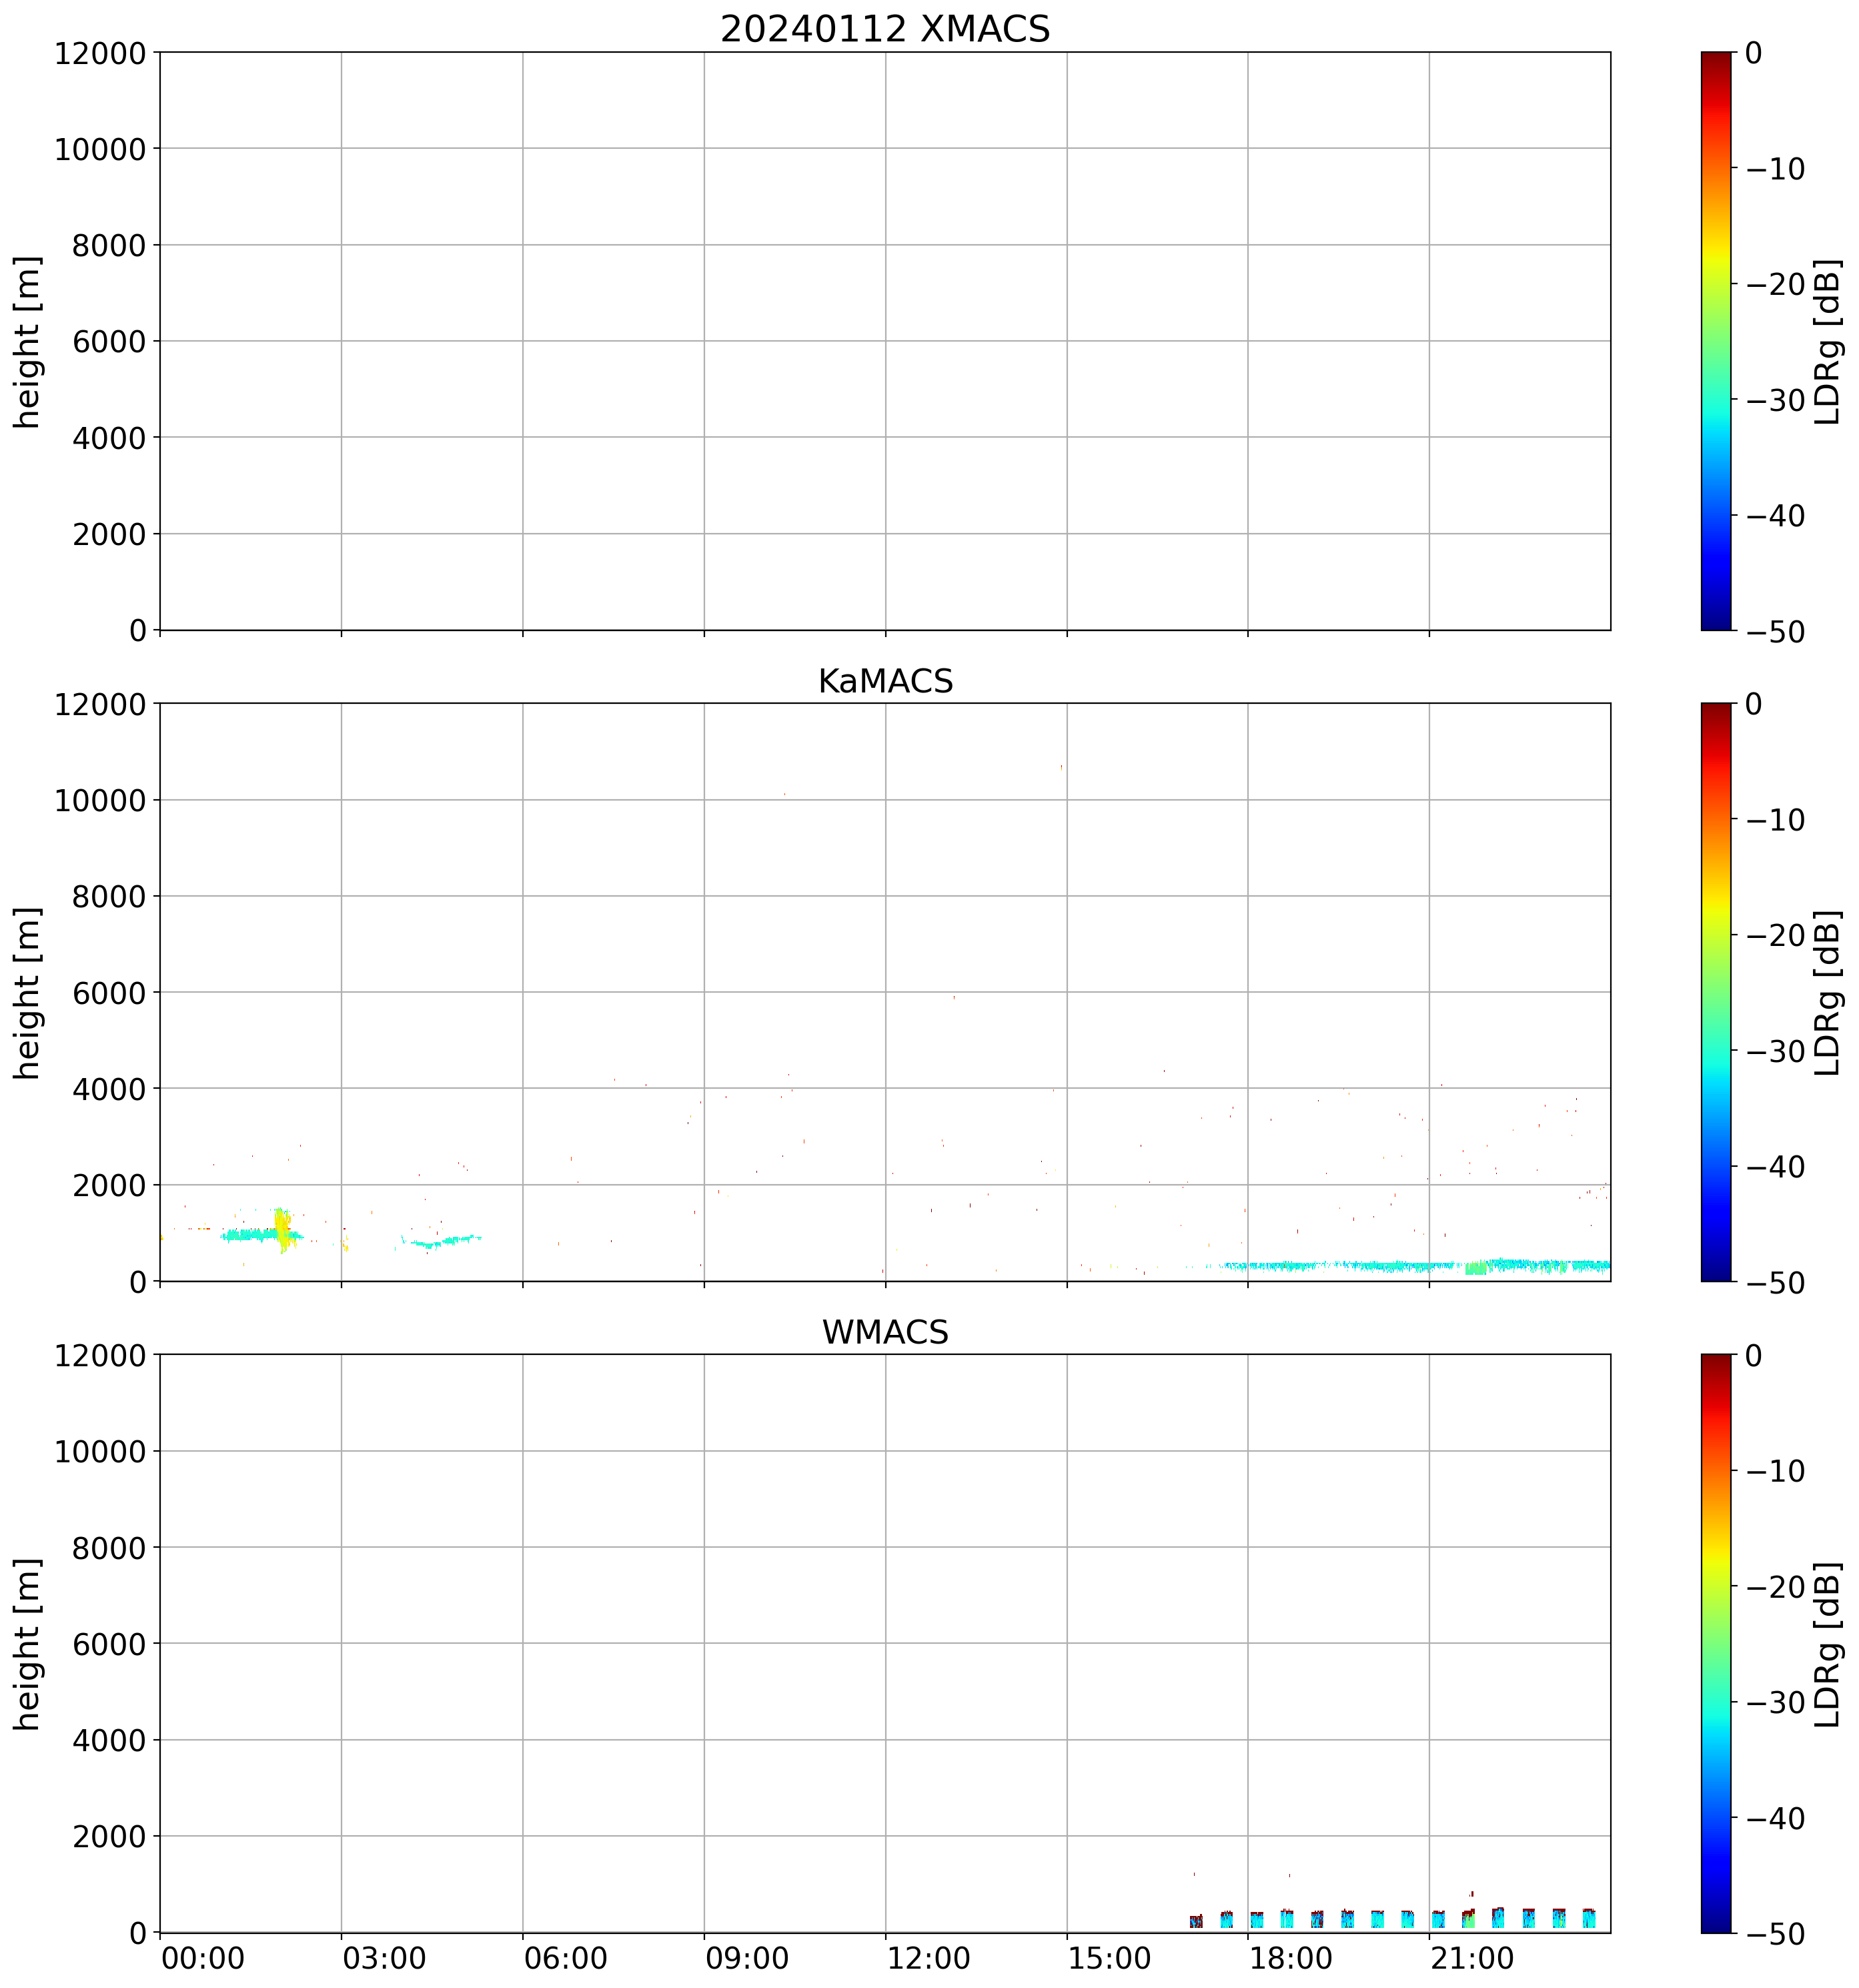The image size is (1859, 1988).
Task: Click the -50 tick label on WMACS colorbar
Action: [1775, 1934]
